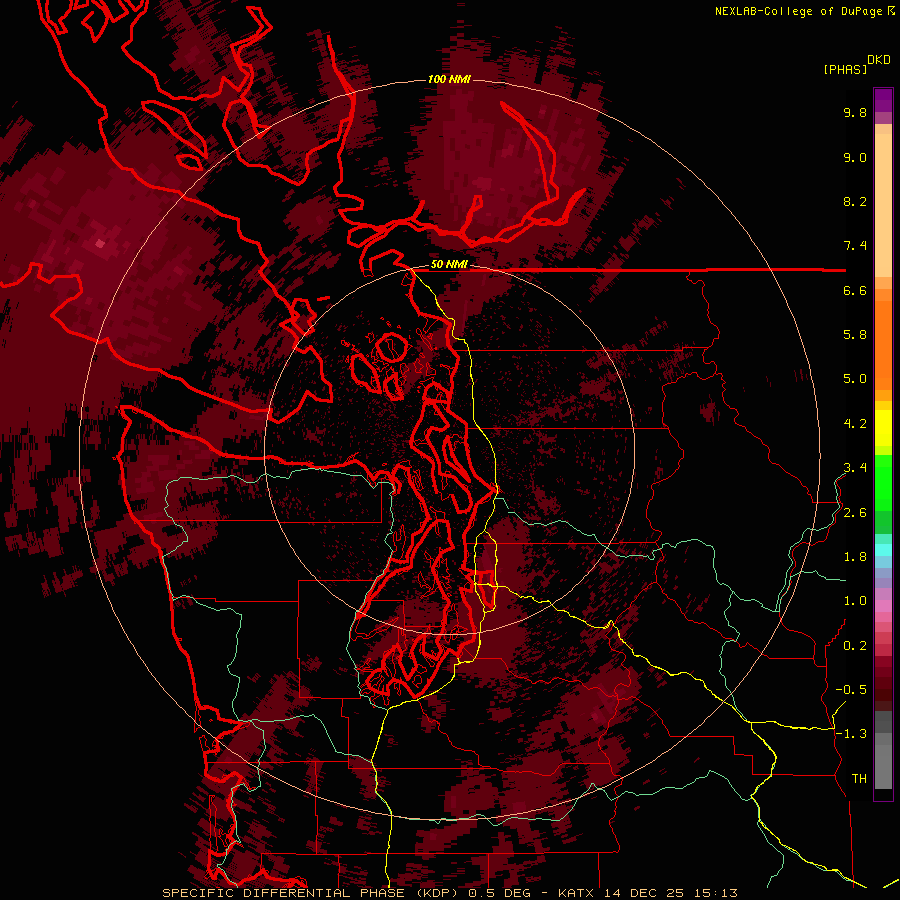Viewport: 900px width, 900px height.
Task: Click the 1.8 color scale value
Action: pyautogui.click(x=855, y=557)
